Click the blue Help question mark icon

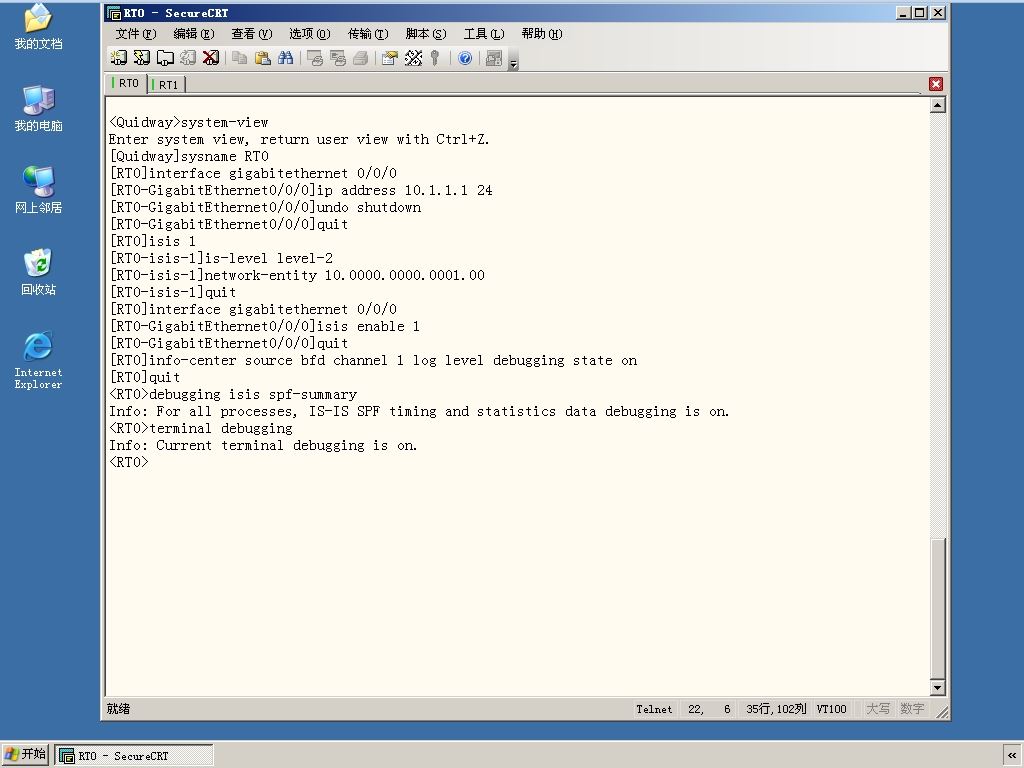[x=465, y=58]
